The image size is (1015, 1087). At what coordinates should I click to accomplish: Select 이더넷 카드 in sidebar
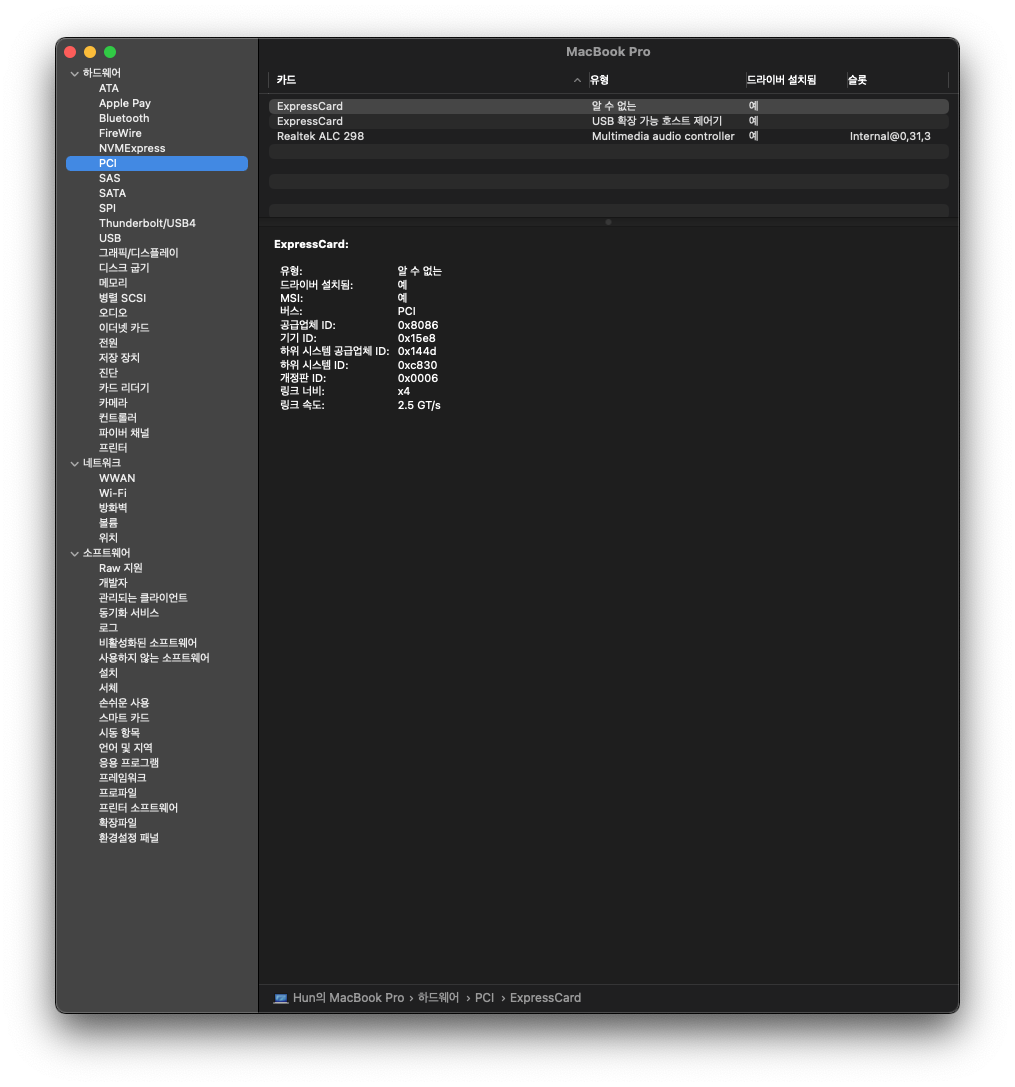124,328
